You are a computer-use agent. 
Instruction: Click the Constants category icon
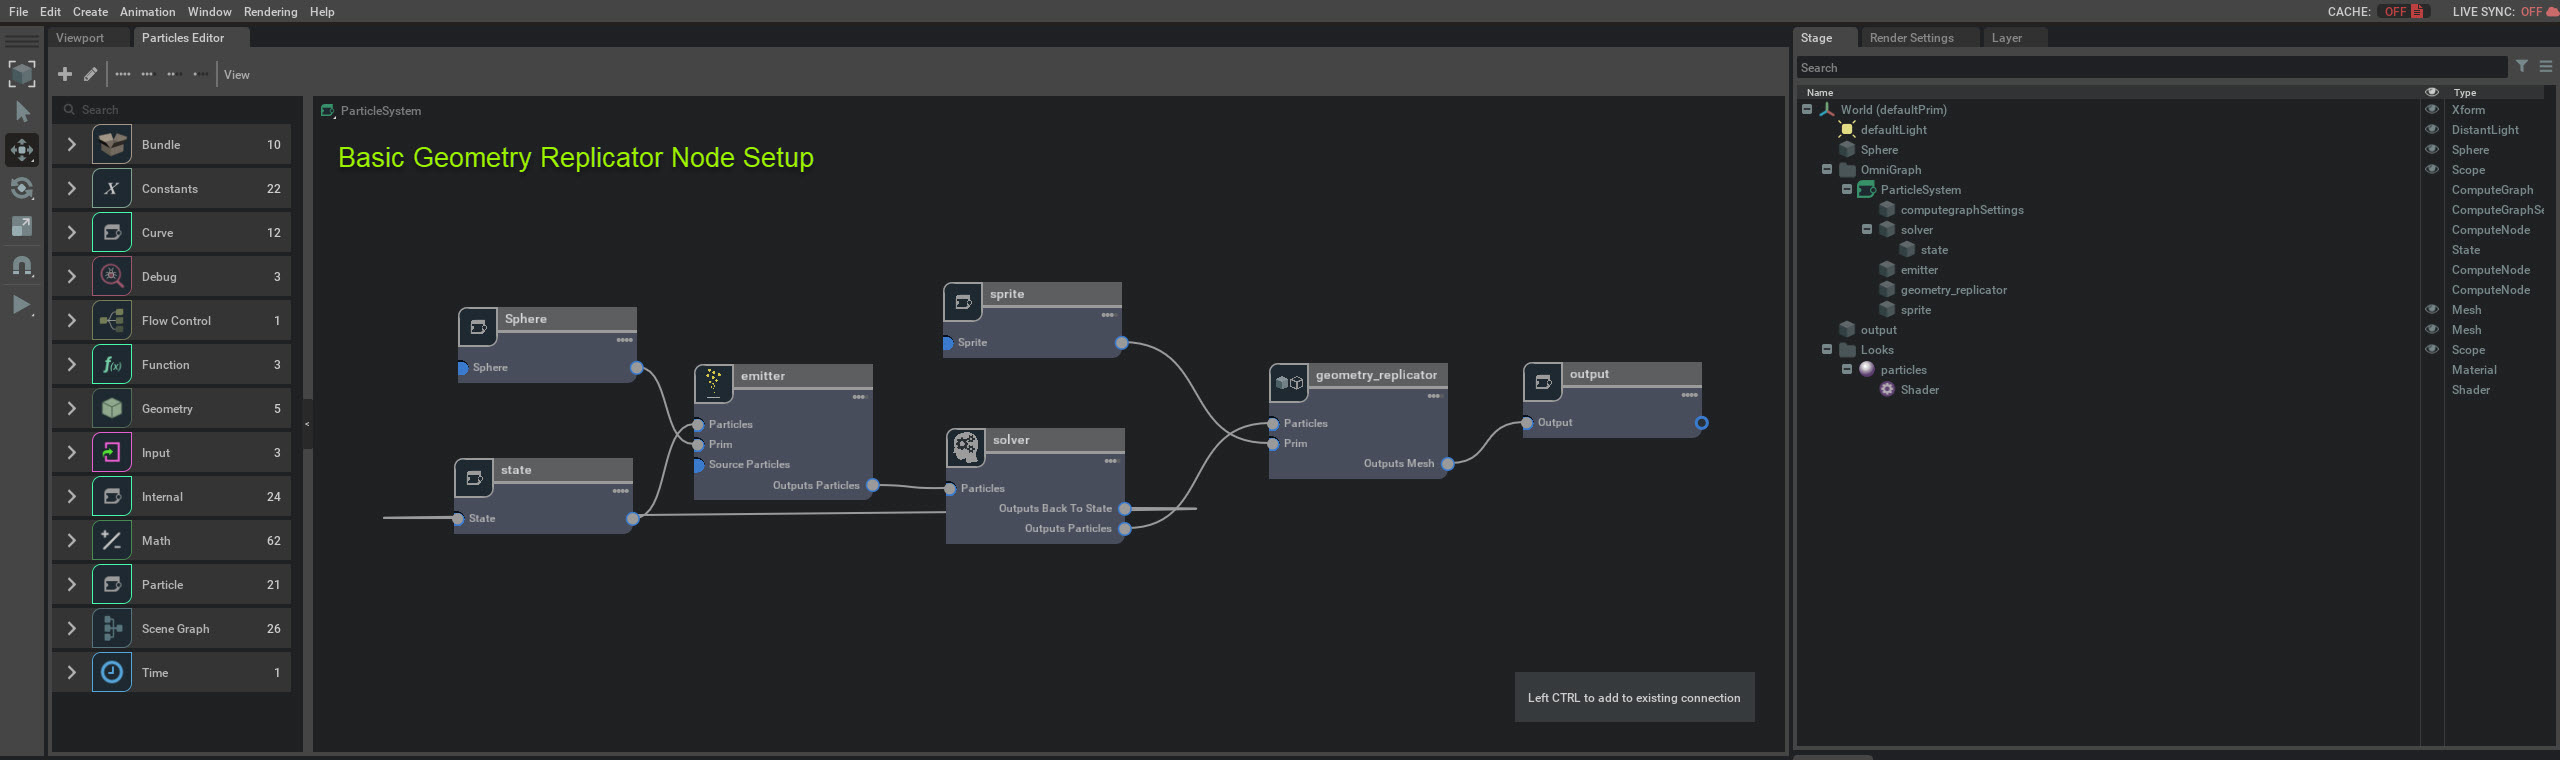pos(112,189)
